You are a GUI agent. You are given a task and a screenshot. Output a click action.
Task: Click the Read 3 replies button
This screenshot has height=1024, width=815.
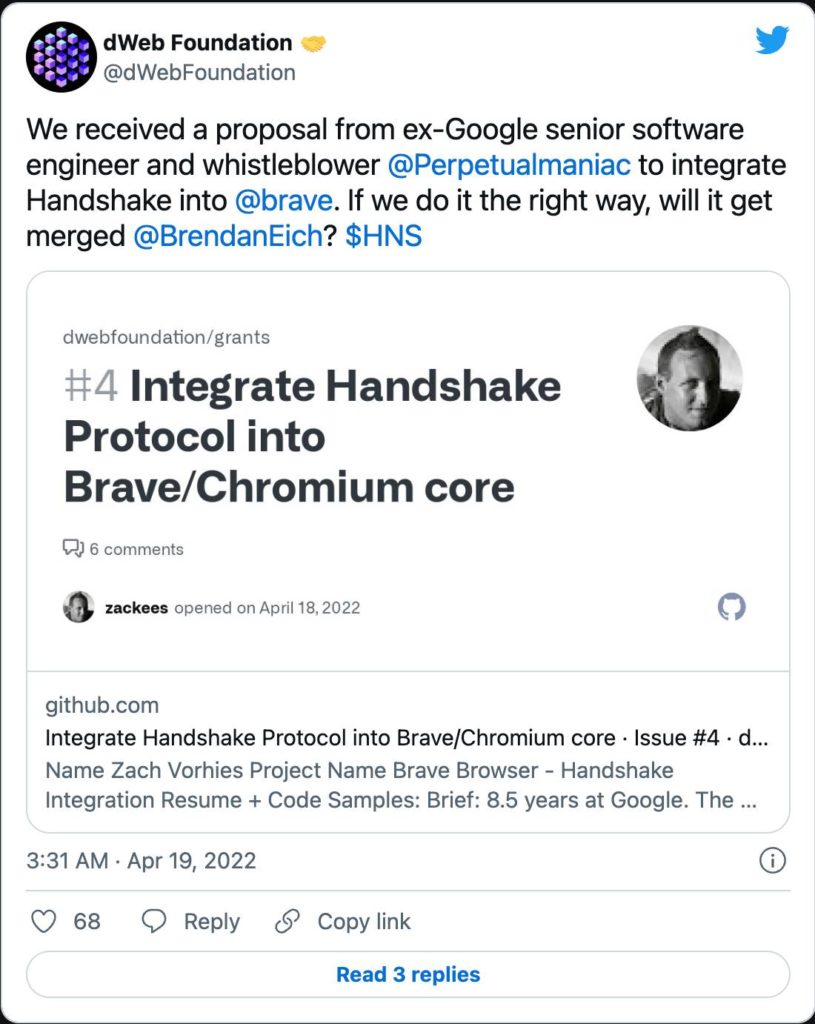408,974
